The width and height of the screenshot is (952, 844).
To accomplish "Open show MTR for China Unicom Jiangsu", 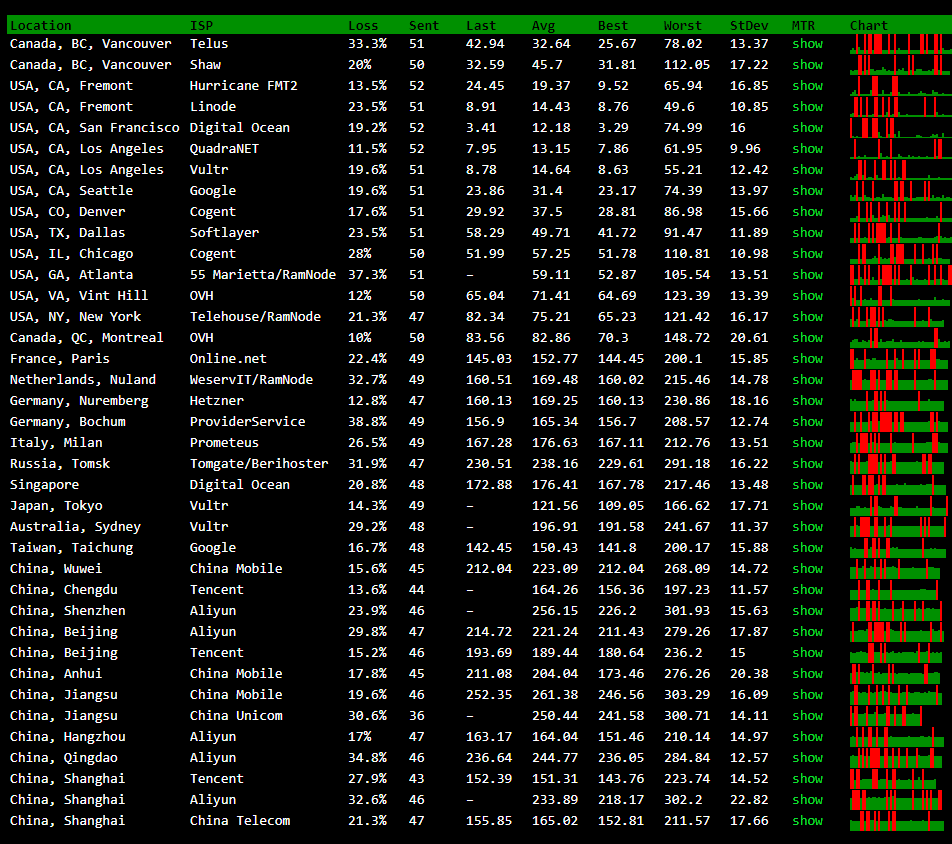I will pos(807,716).
